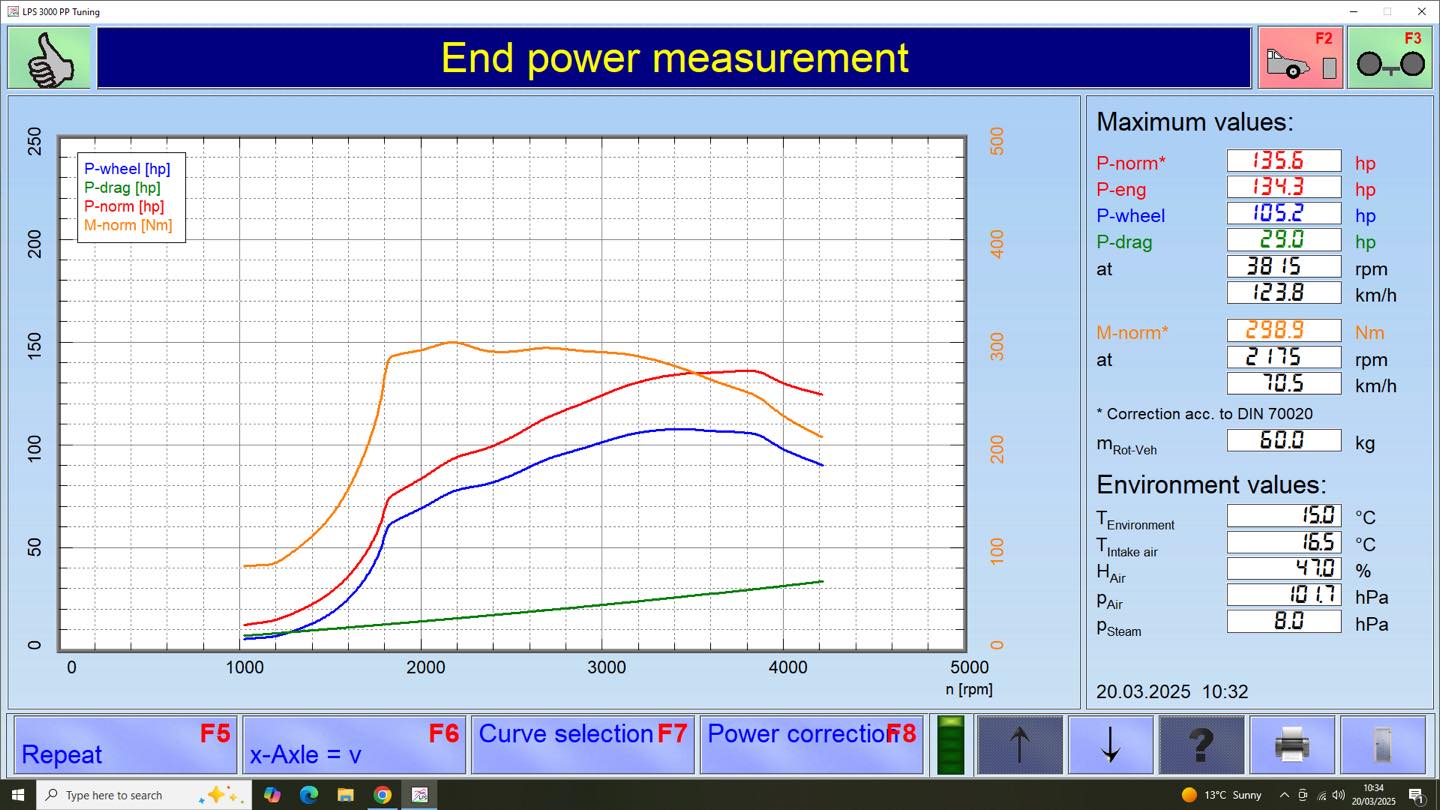Click the P-wheel value field 105.2
The height and width of the screenshot is (810, 1440).
1284,213
